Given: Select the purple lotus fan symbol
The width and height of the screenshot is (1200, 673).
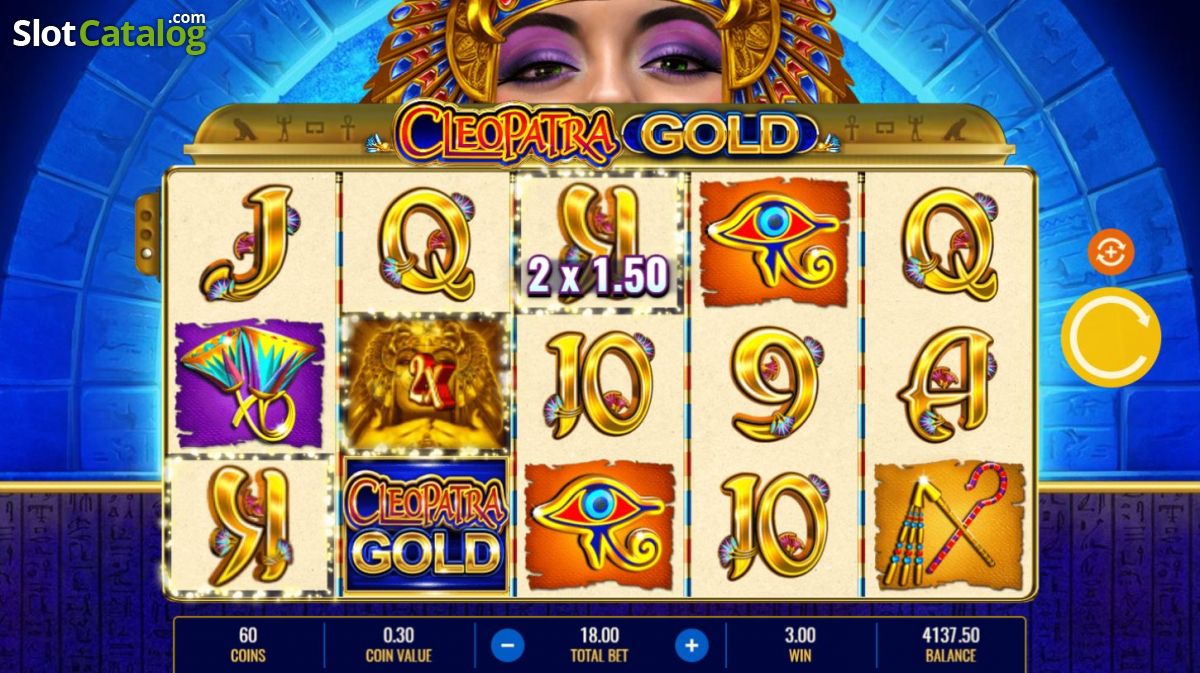Looking at the screenshot, I should 250,383.
